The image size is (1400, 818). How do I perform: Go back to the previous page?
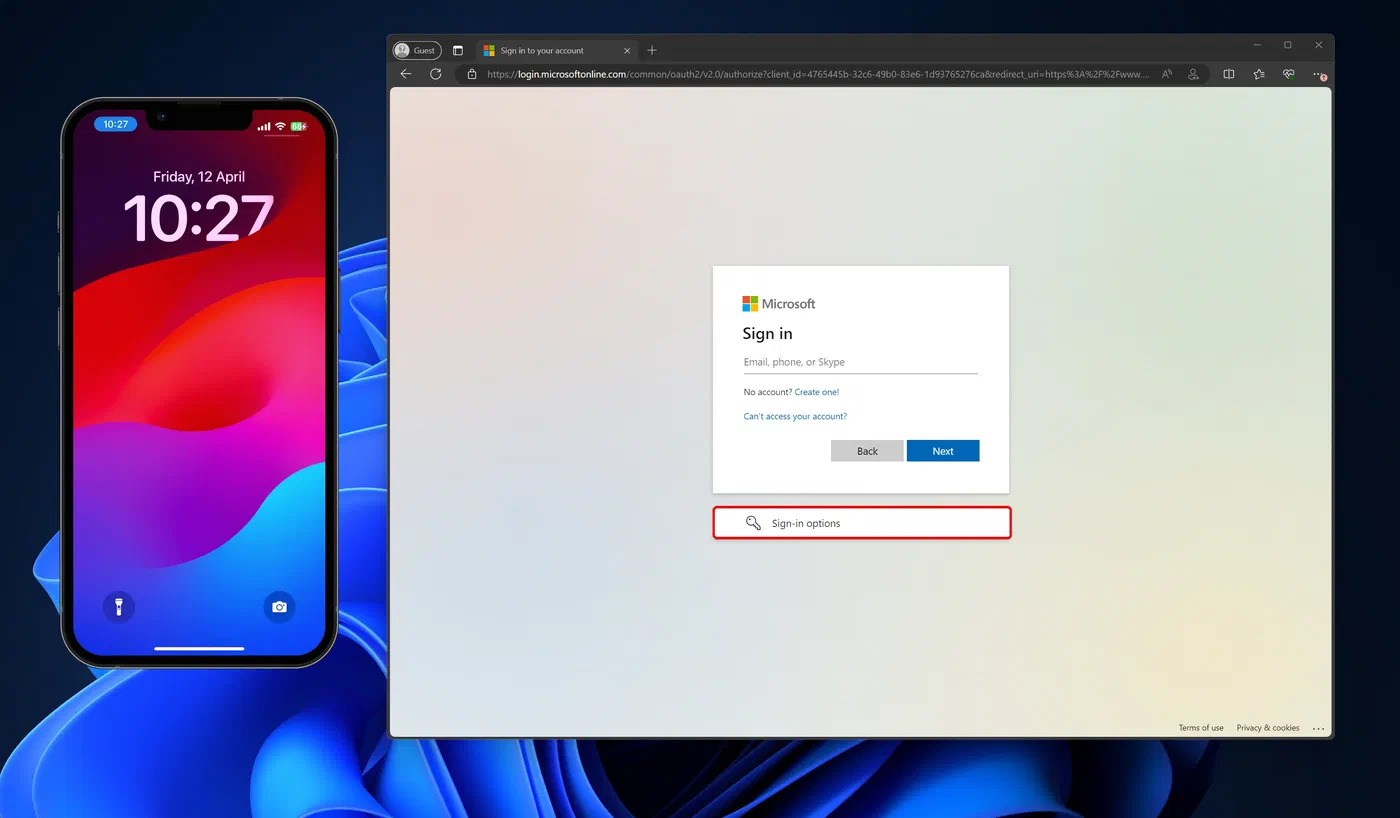pos(406,74)
